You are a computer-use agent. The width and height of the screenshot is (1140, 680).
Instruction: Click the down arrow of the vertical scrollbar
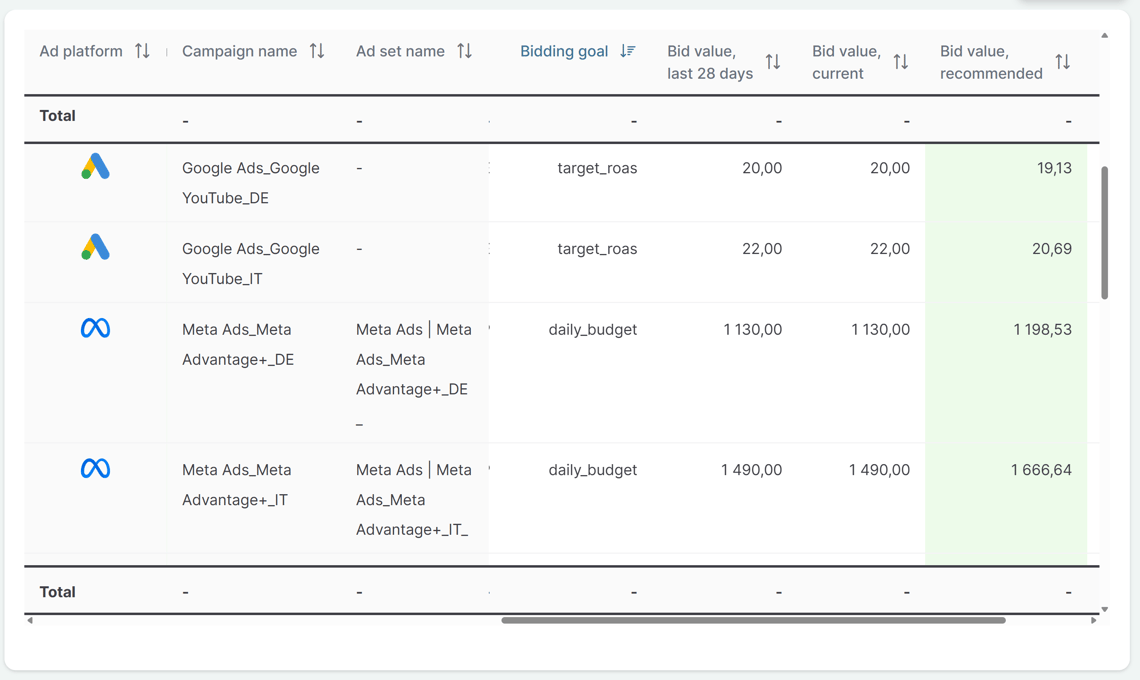[x=1103, y=608]
